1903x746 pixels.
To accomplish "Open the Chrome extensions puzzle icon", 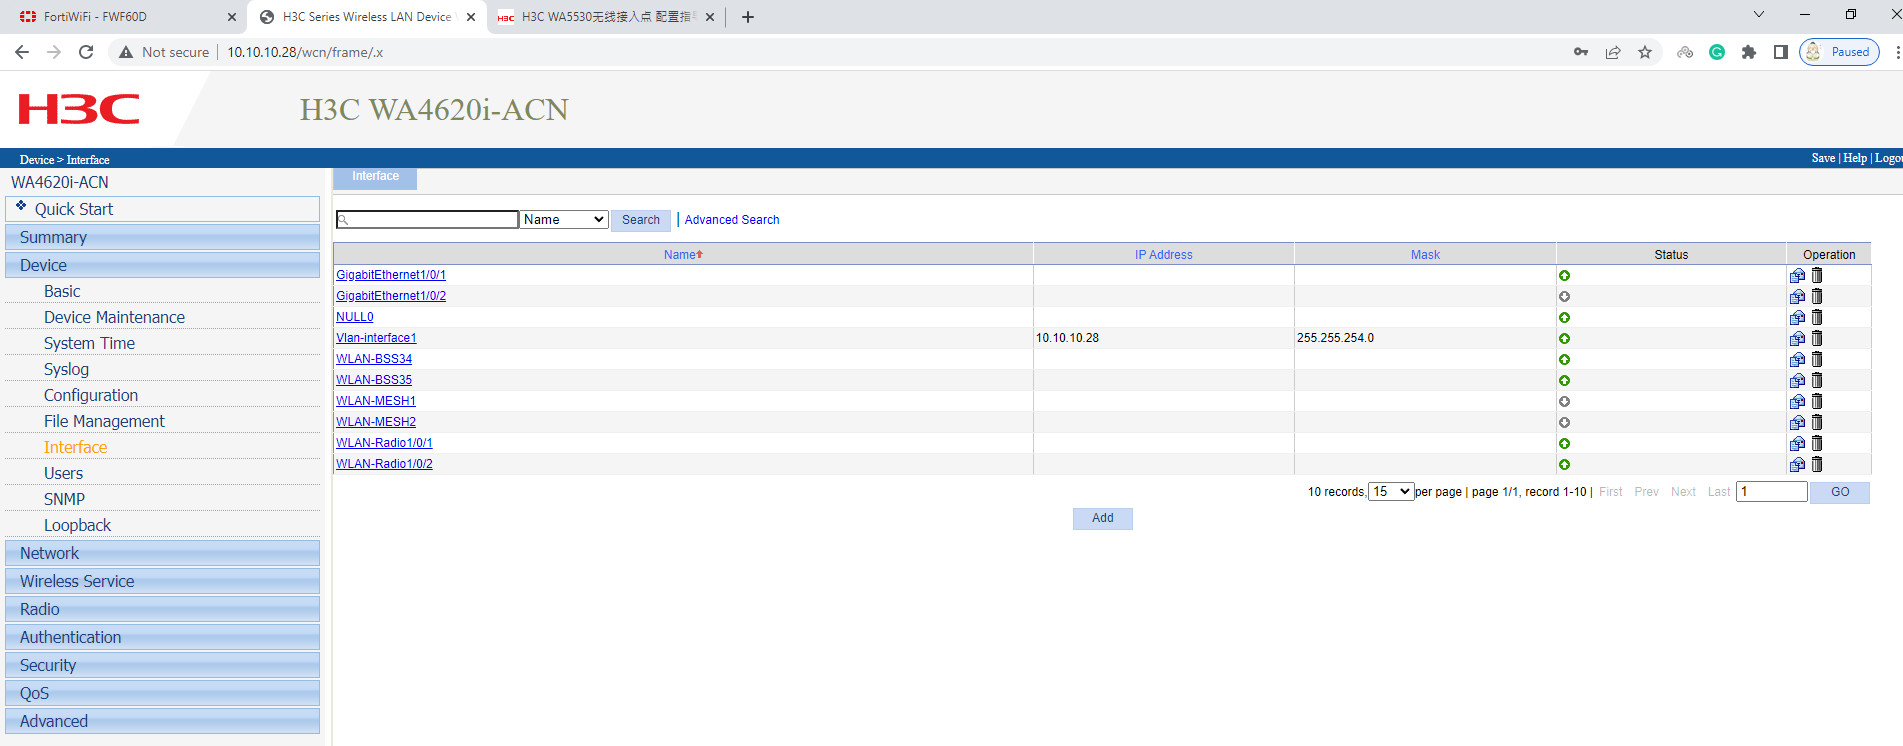I will 1749,52.
